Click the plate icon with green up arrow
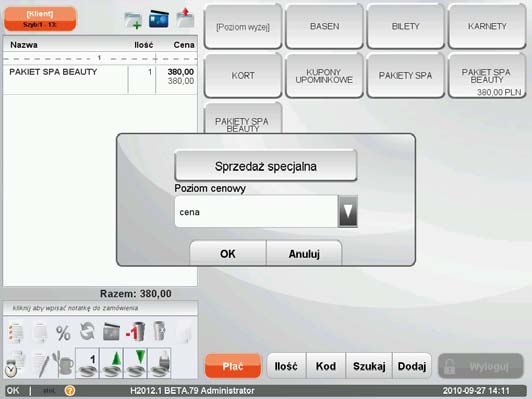Image resolution: width=532 pixels, height=399 pixels. click(x=111, y=363)
